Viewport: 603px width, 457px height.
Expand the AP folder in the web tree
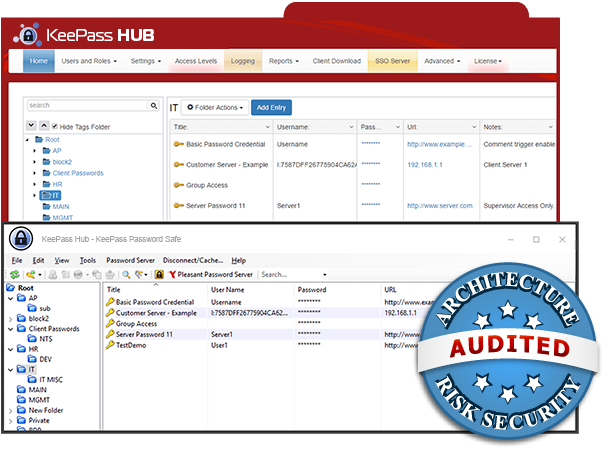click(35, 151)
